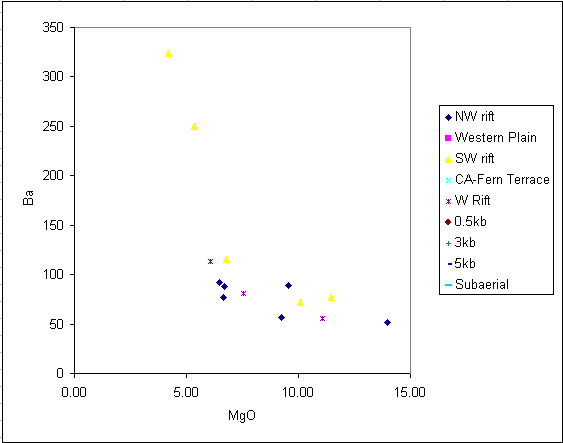The width and height of the screenshot is (563, 443).
Task: Select the SW rift triangle near Ba 250
Action: (x=194, y=127)
